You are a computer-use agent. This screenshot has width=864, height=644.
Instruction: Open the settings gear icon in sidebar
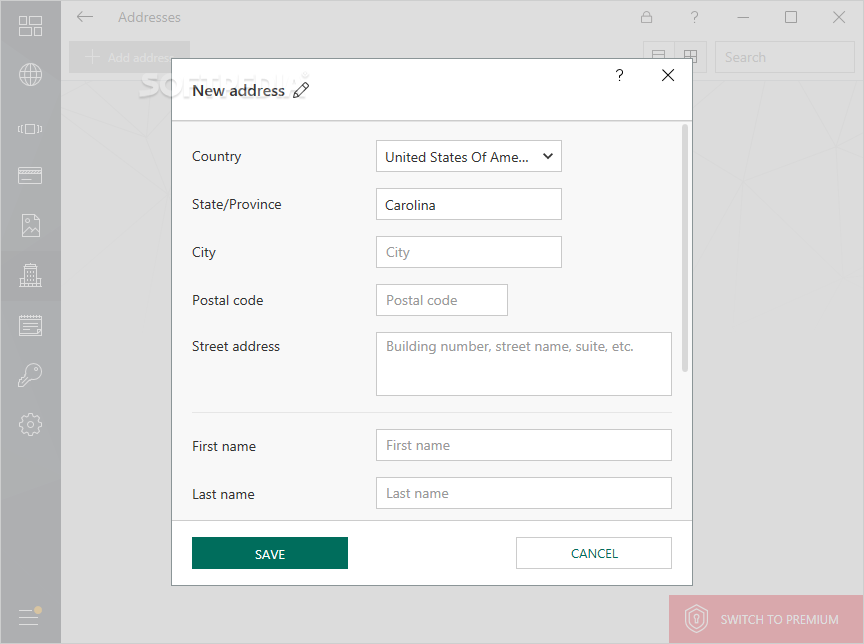coord(30,424)
